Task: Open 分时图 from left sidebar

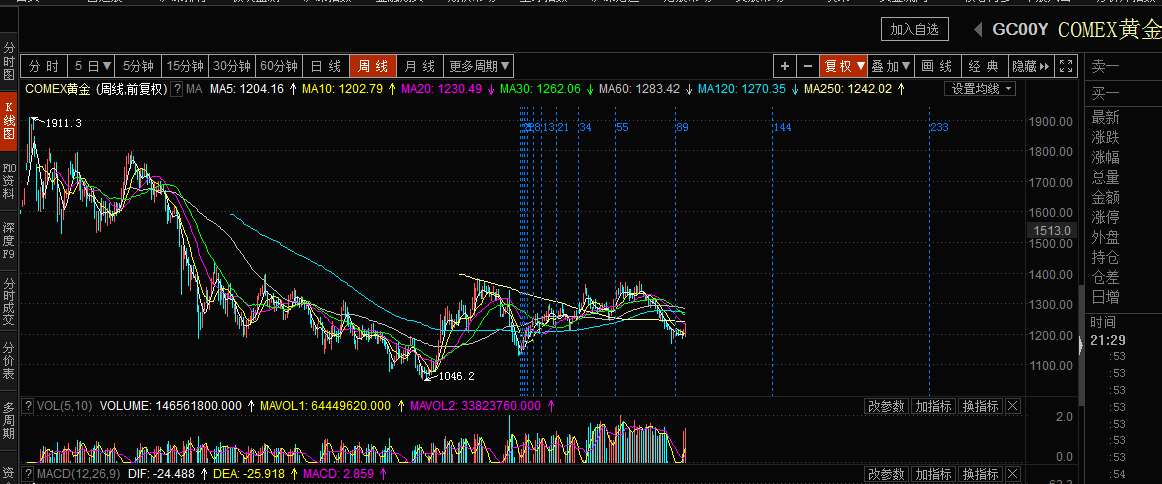Action: pyautogui.click(x=9, y=61)
